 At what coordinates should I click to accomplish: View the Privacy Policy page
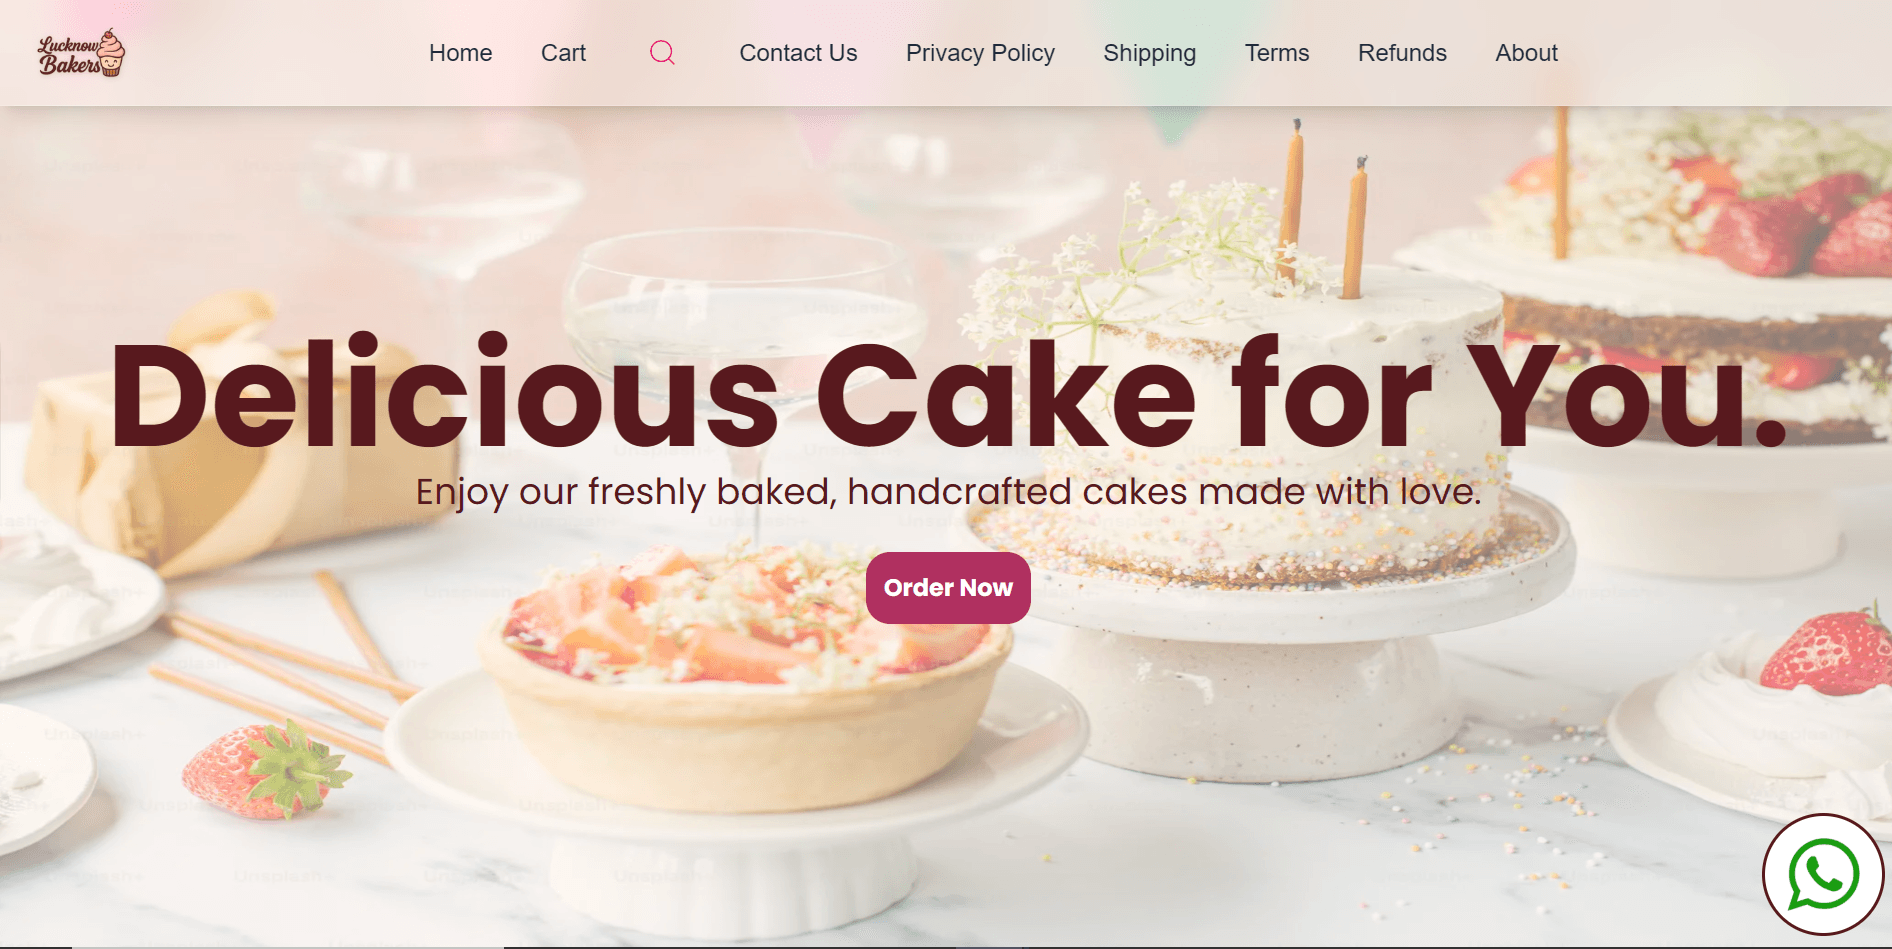(x=980, y=53)
